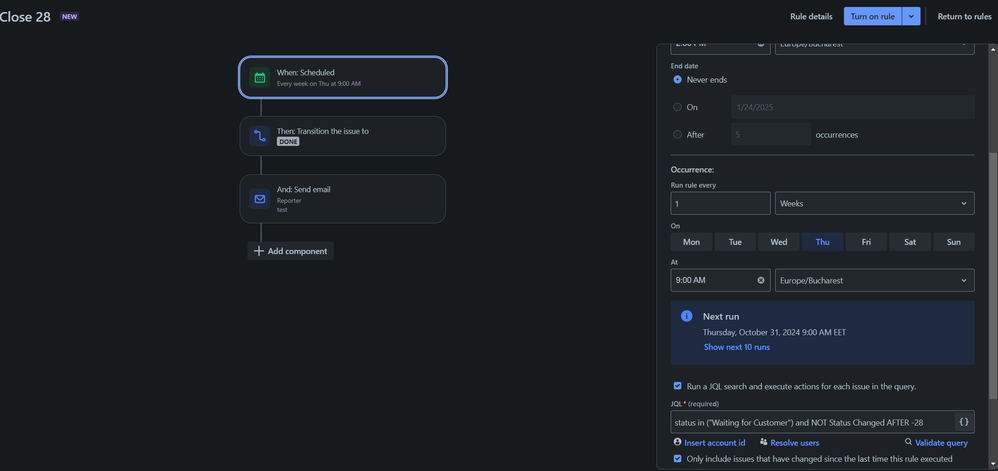Toggle Tuesday in occurrence days
Viewport: 998px width, 471px height.
(x=735, y=242)
